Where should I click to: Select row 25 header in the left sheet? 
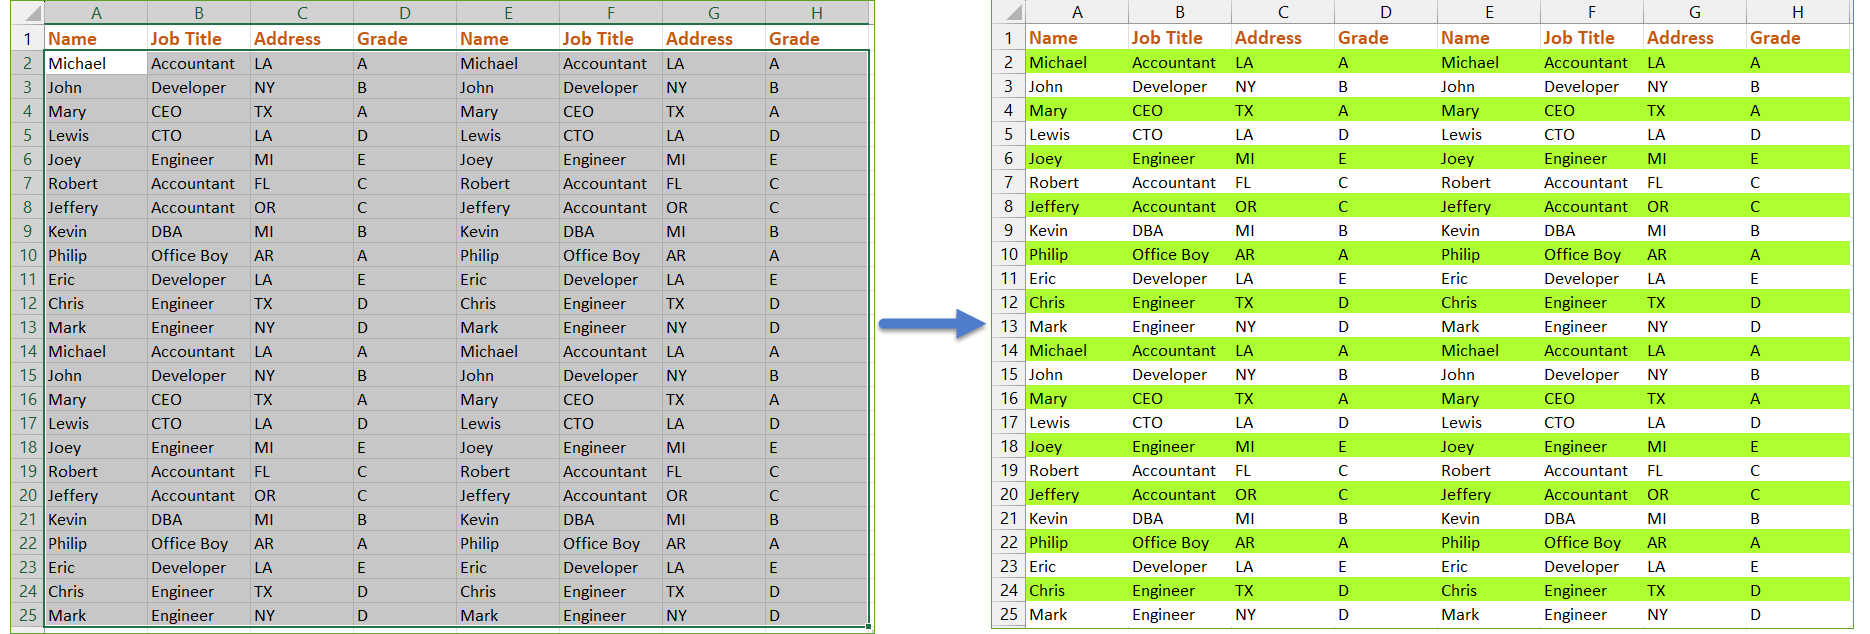coord(28,615)
